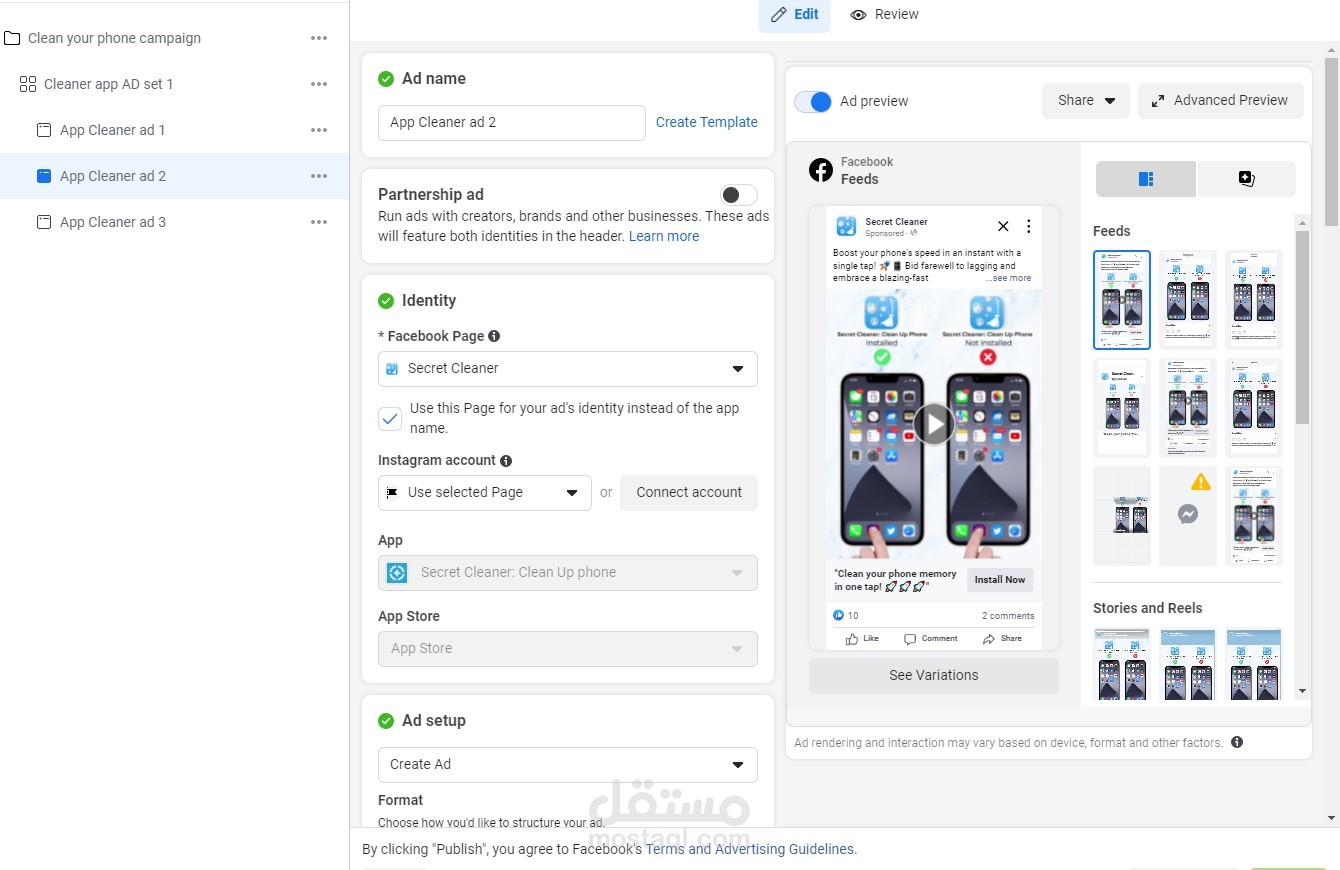
Task: Click the Facebook Page info icon
Action: [x=494, y=336]
